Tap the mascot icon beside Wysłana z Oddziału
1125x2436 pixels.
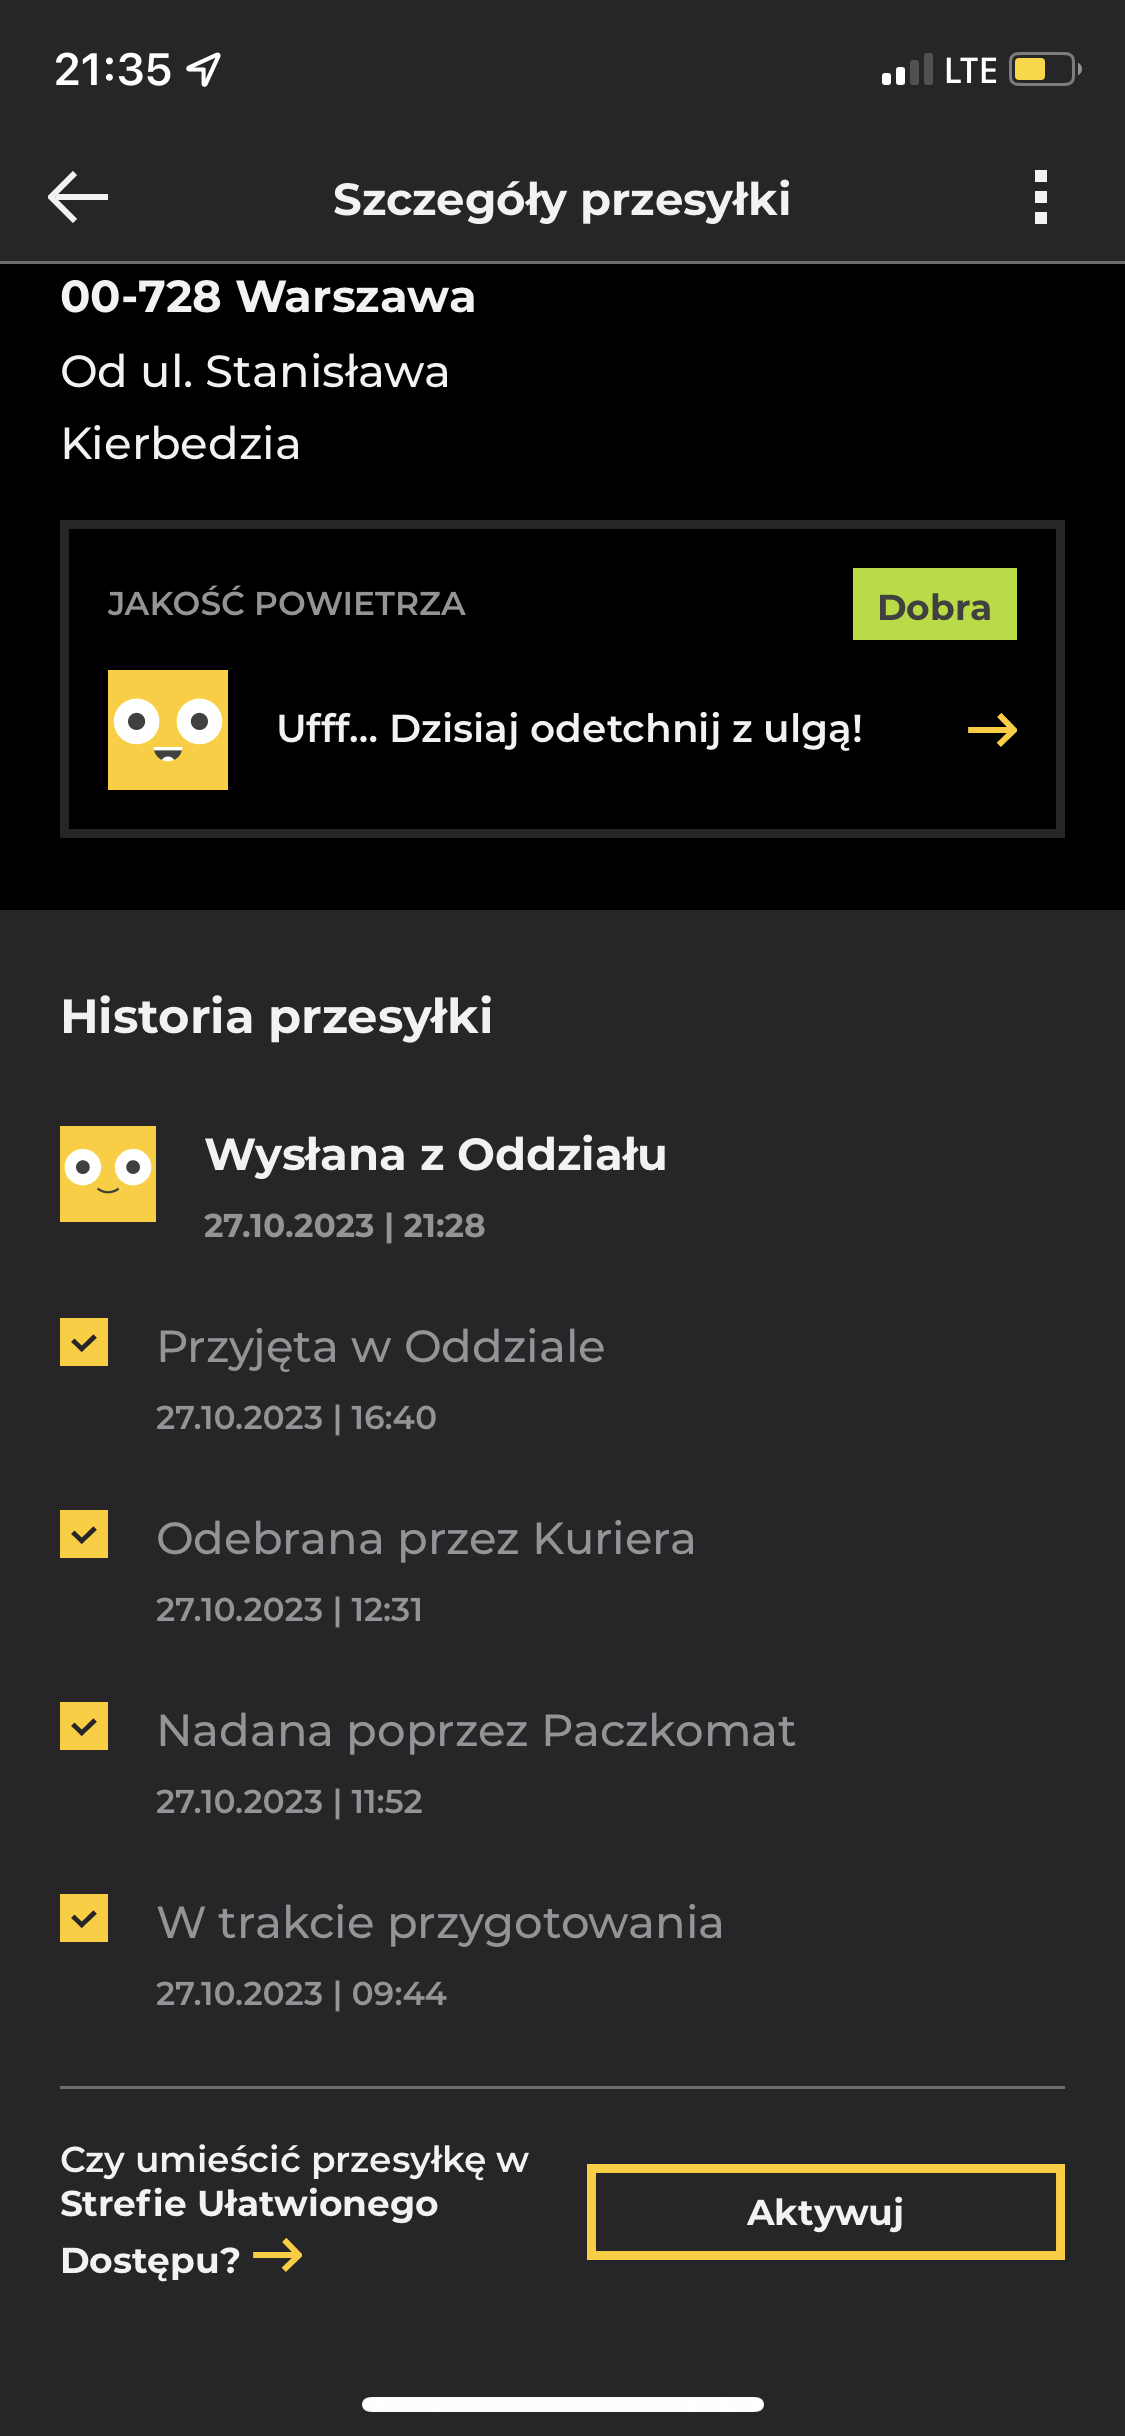pyautogui.click(x=108, y=1174)
